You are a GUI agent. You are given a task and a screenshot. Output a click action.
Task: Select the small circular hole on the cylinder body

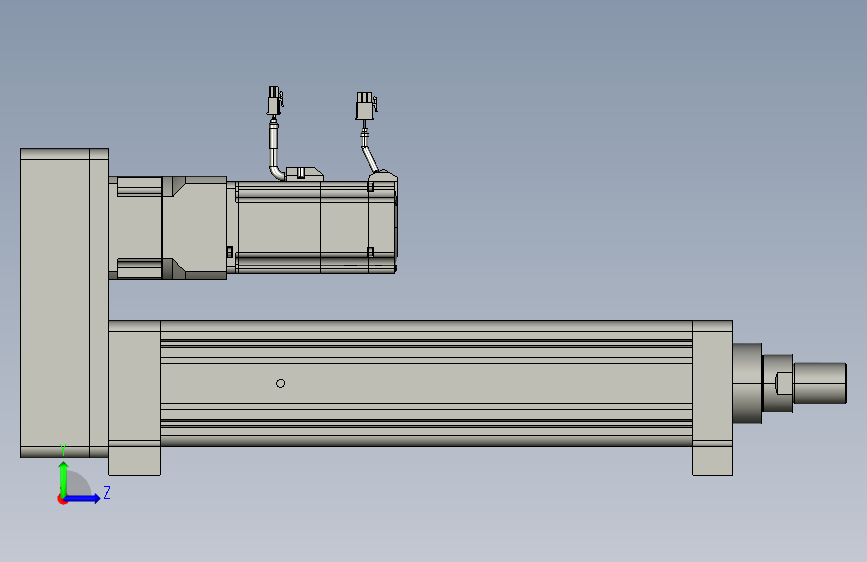[280, 383]
